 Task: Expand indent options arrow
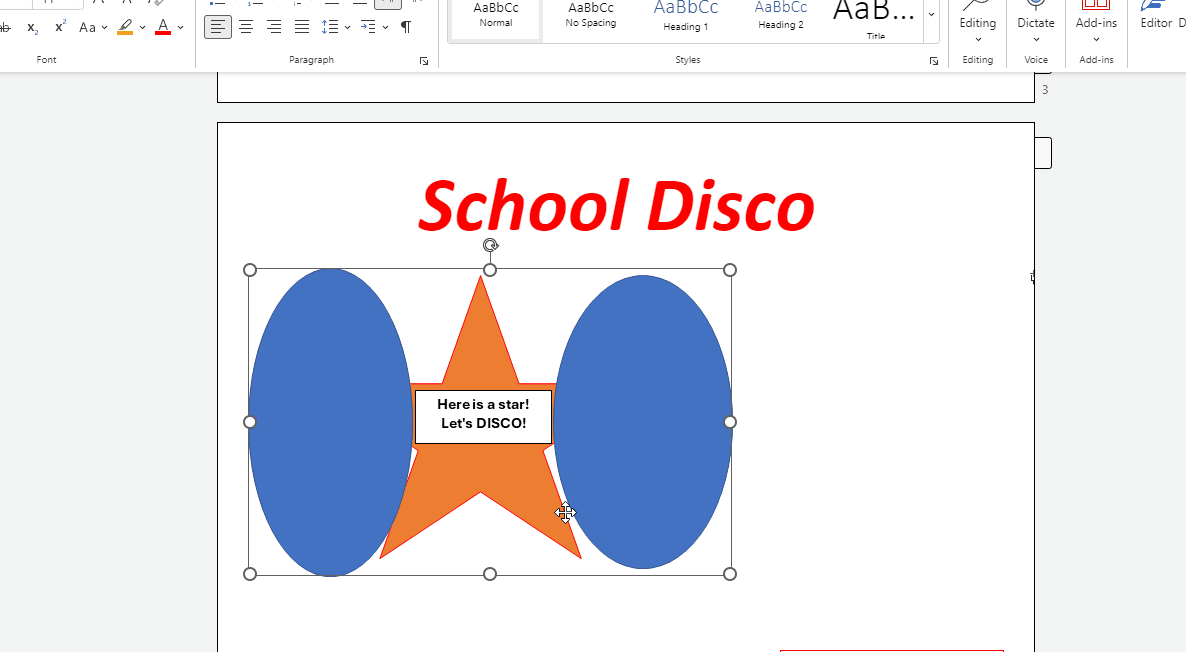pyautogui.click(x=386, y=27)
